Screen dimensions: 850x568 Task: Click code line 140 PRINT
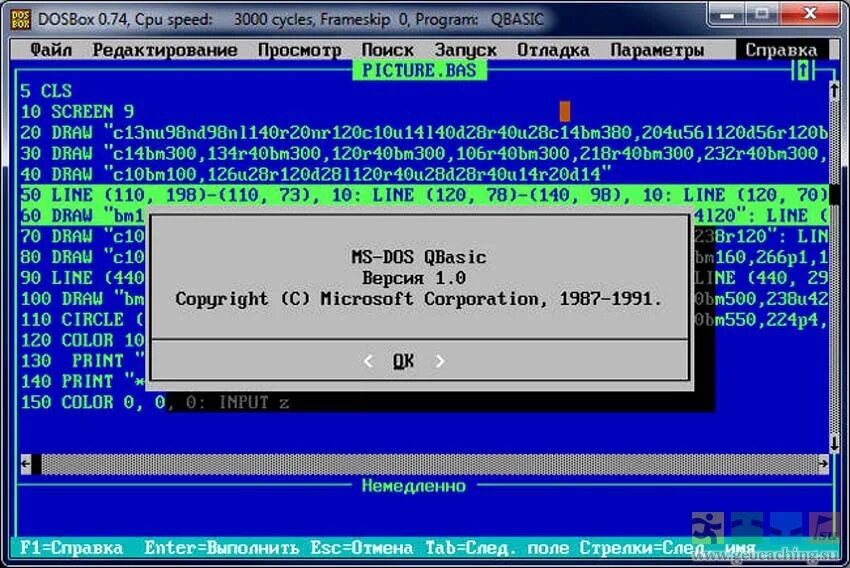click(82, 382)
